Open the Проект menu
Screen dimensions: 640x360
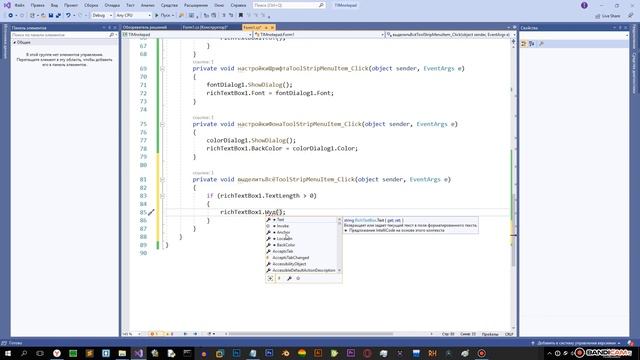[x=71, y=5]
